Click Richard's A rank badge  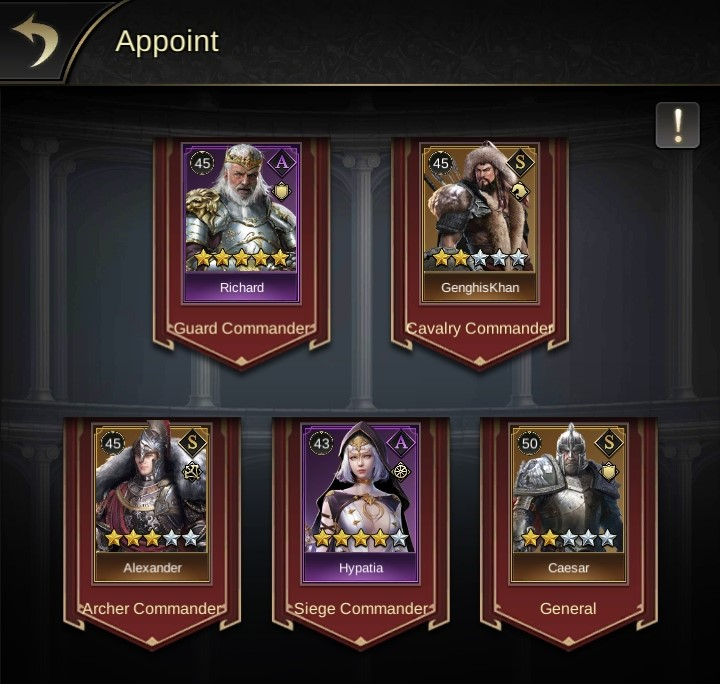282,163
